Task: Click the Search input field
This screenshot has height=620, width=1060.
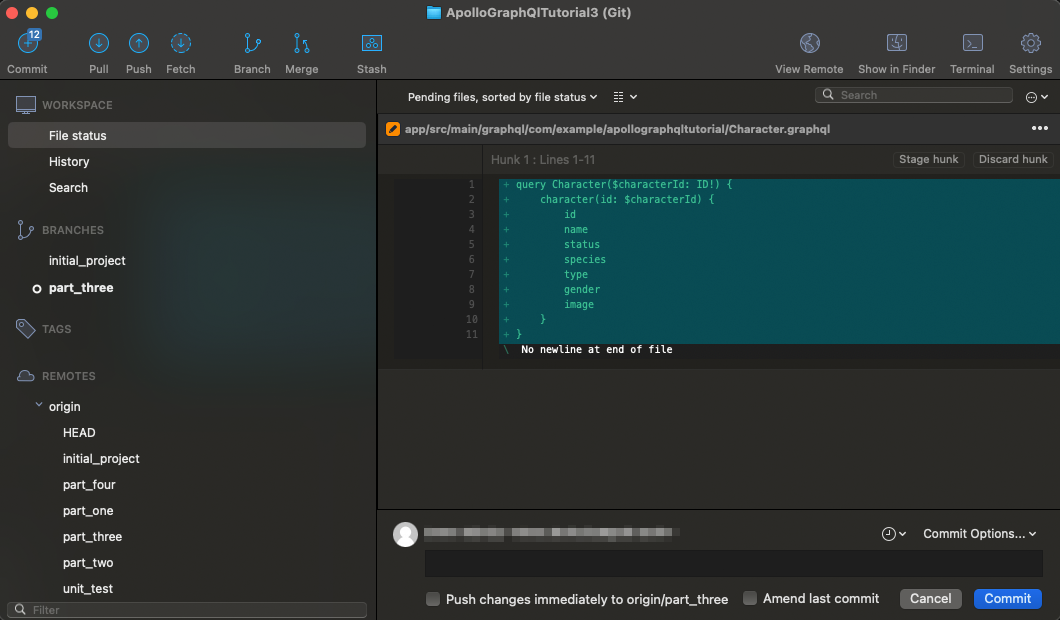Action: pos(913,95)
